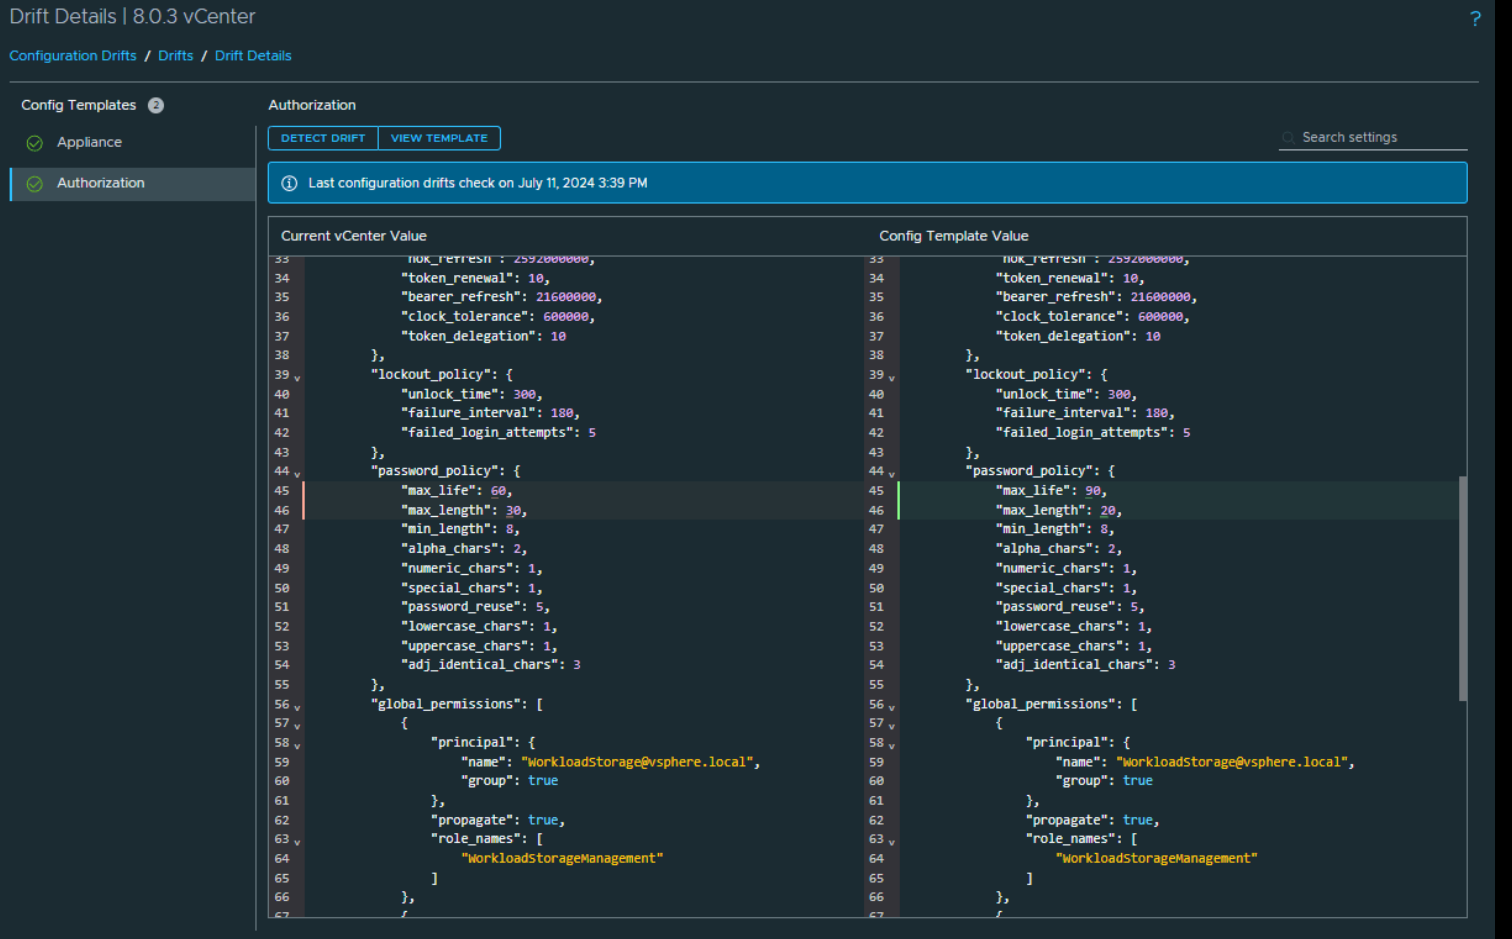Fold role_names at line 63 in right pane

coord(891,842)
